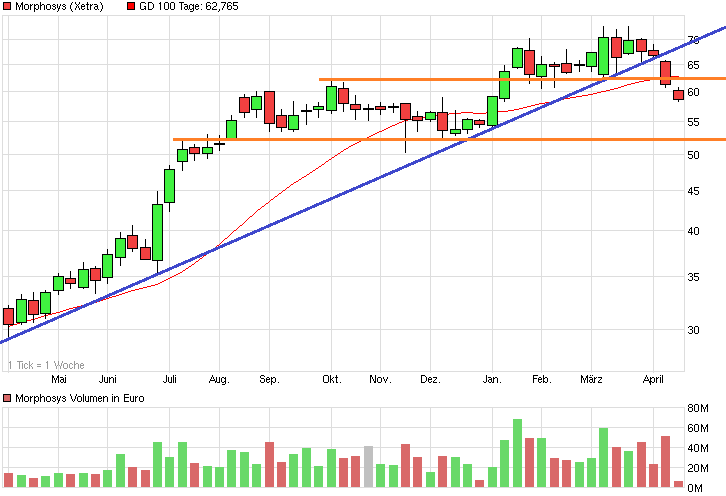Screen dimensions: 726x496
Task: Click the volume axis value 80M
Action: pos(698,408)
